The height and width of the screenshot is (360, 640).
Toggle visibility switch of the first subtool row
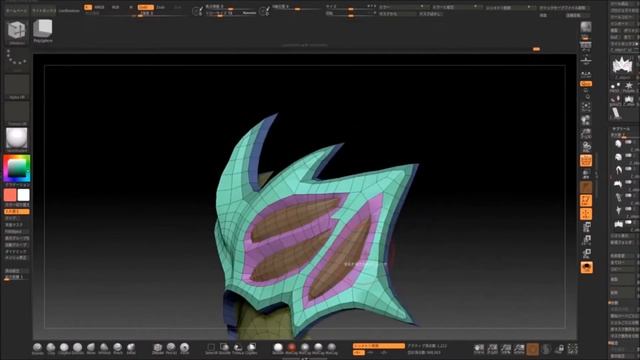coord(628,142)
